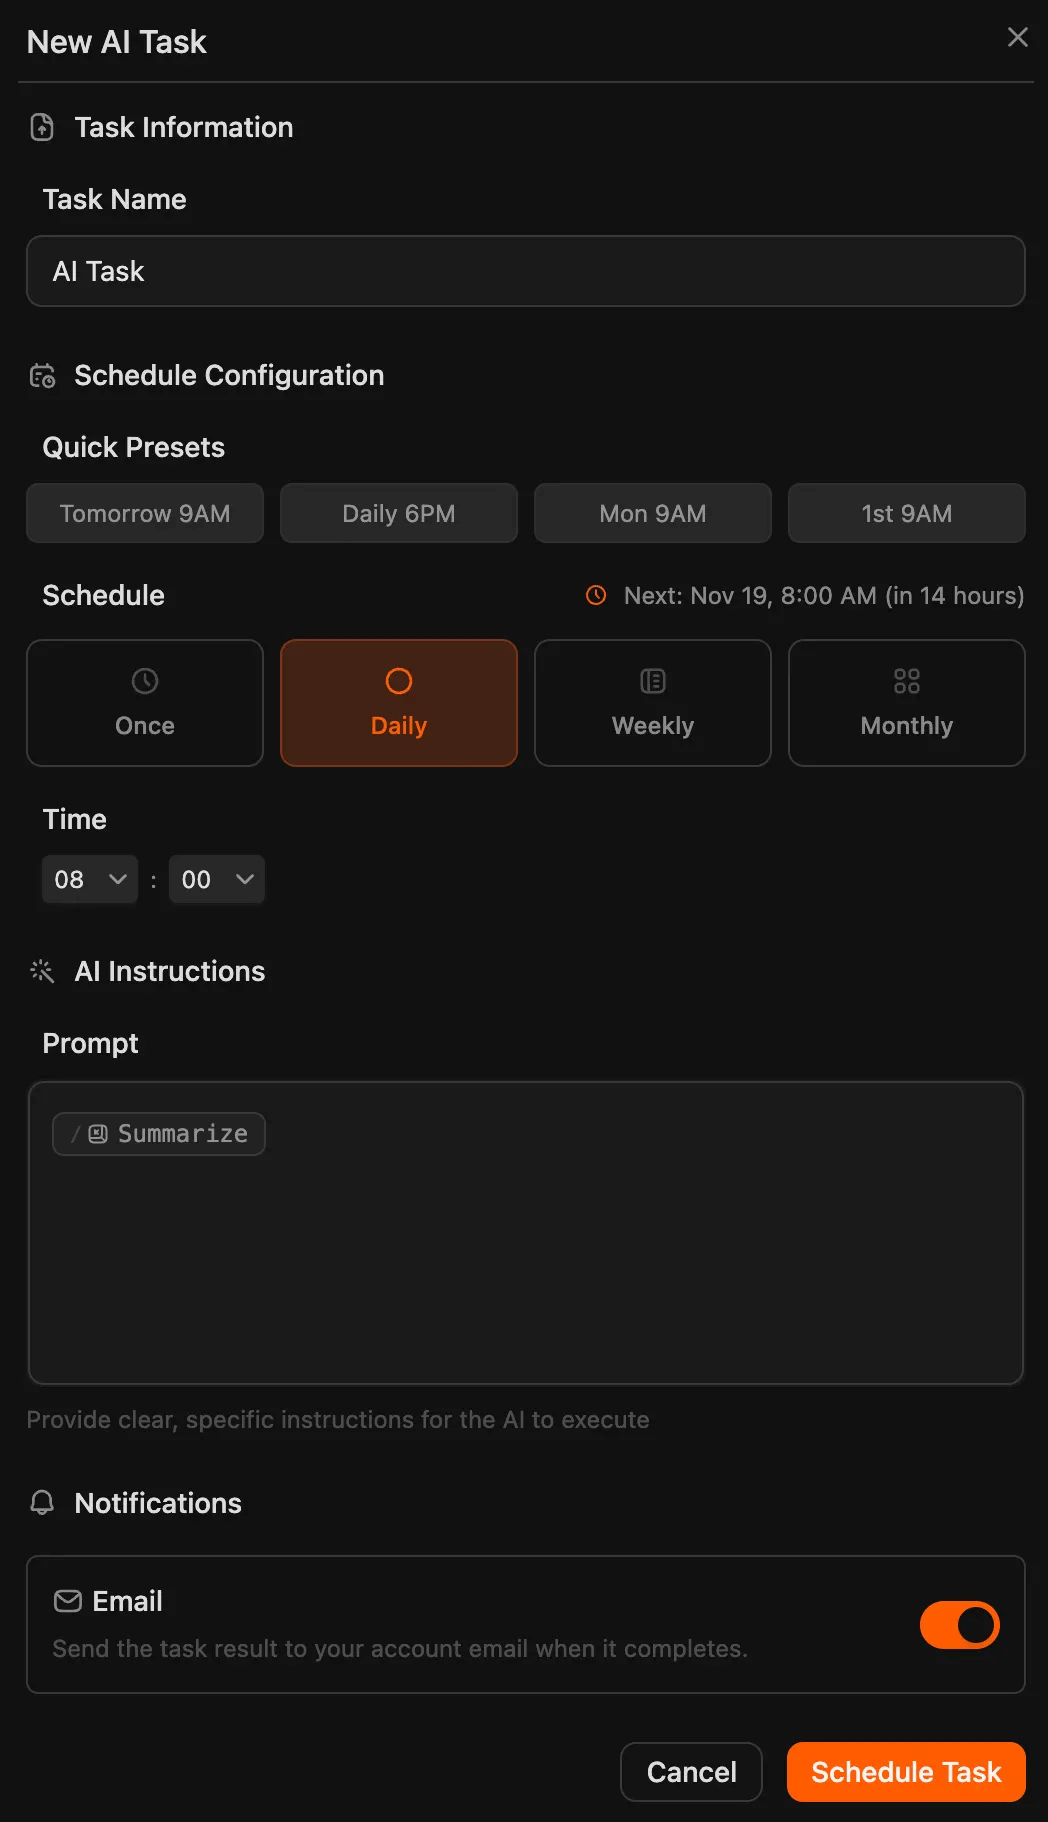
Task: Select the Monthly schedule option
Action: [906, 703]
